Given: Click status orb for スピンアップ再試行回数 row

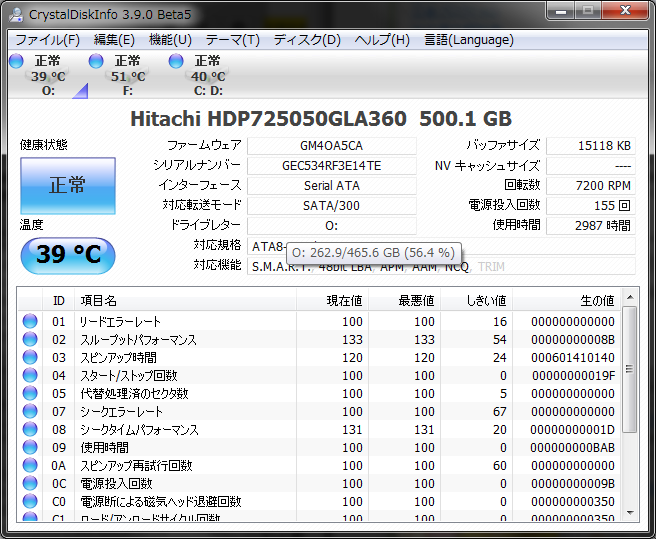Looking at the screenshot, I should pyautogui.click(x=30, y=465).
